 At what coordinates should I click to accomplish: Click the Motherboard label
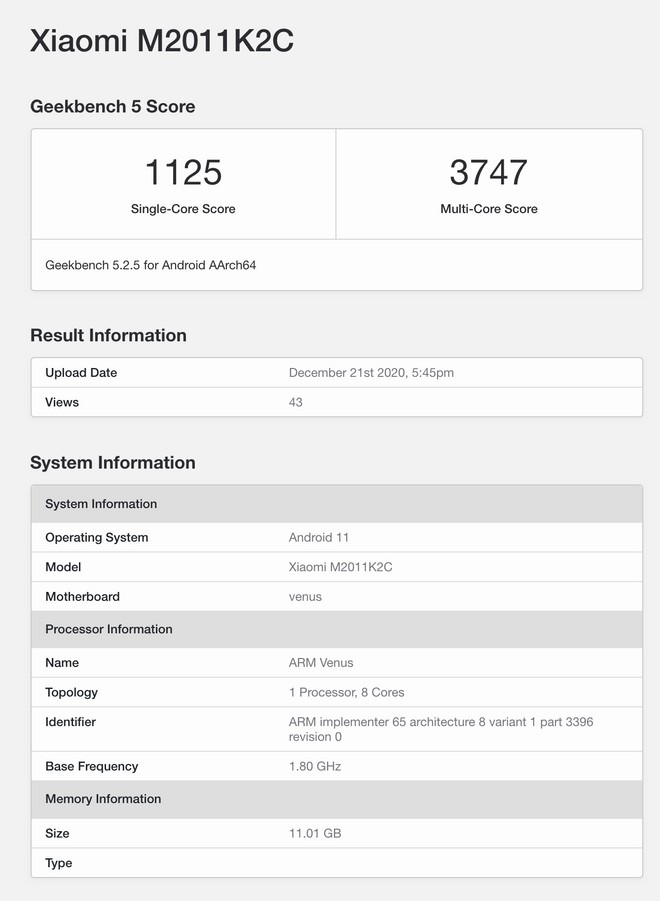(x=83, y=596)
